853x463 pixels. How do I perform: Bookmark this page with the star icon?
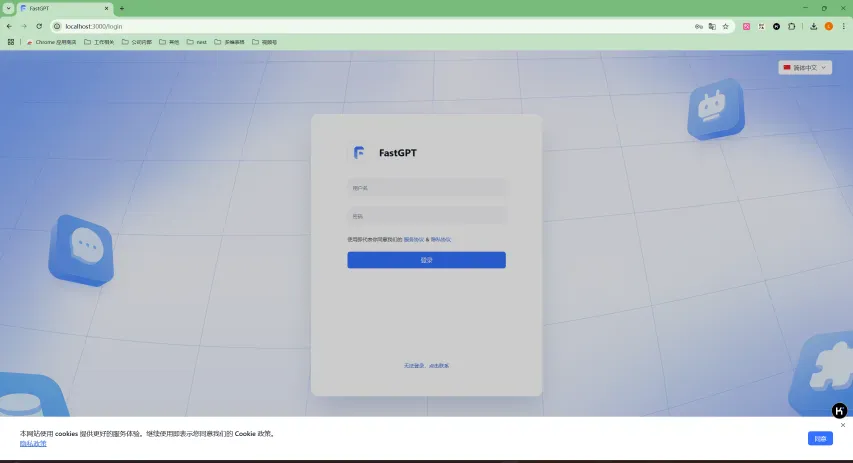point(725,26)
